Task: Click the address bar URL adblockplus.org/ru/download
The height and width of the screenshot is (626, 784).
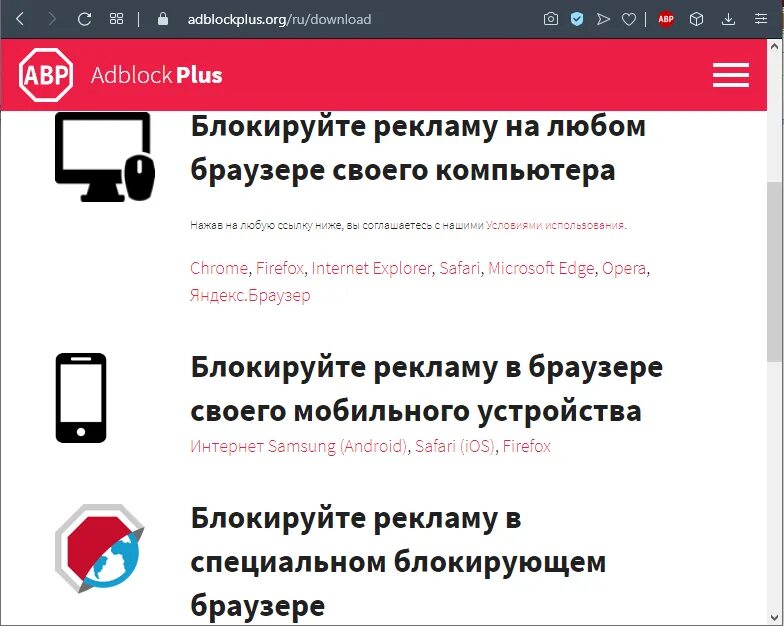Action: pyautogui.click(x=279, y=20)
